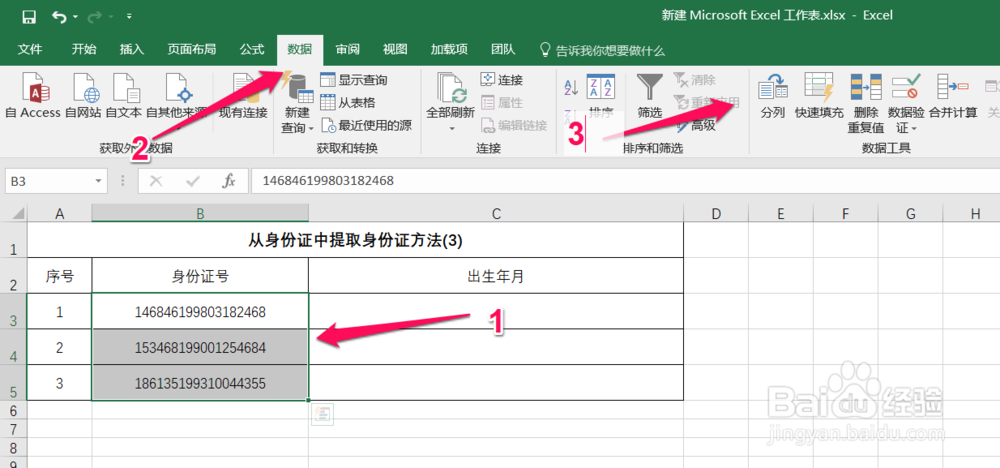This screenshot has width=1000, height=468.
Task: Select column D header
Action: (716, 214)
